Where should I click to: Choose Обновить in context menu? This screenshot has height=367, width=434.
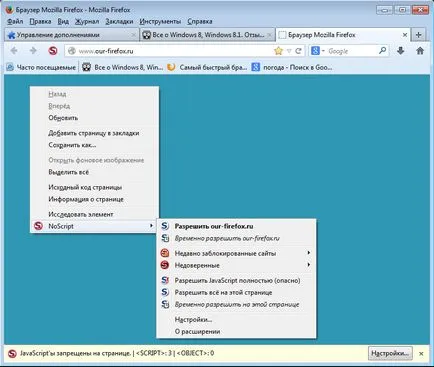[x=95, y=118]
